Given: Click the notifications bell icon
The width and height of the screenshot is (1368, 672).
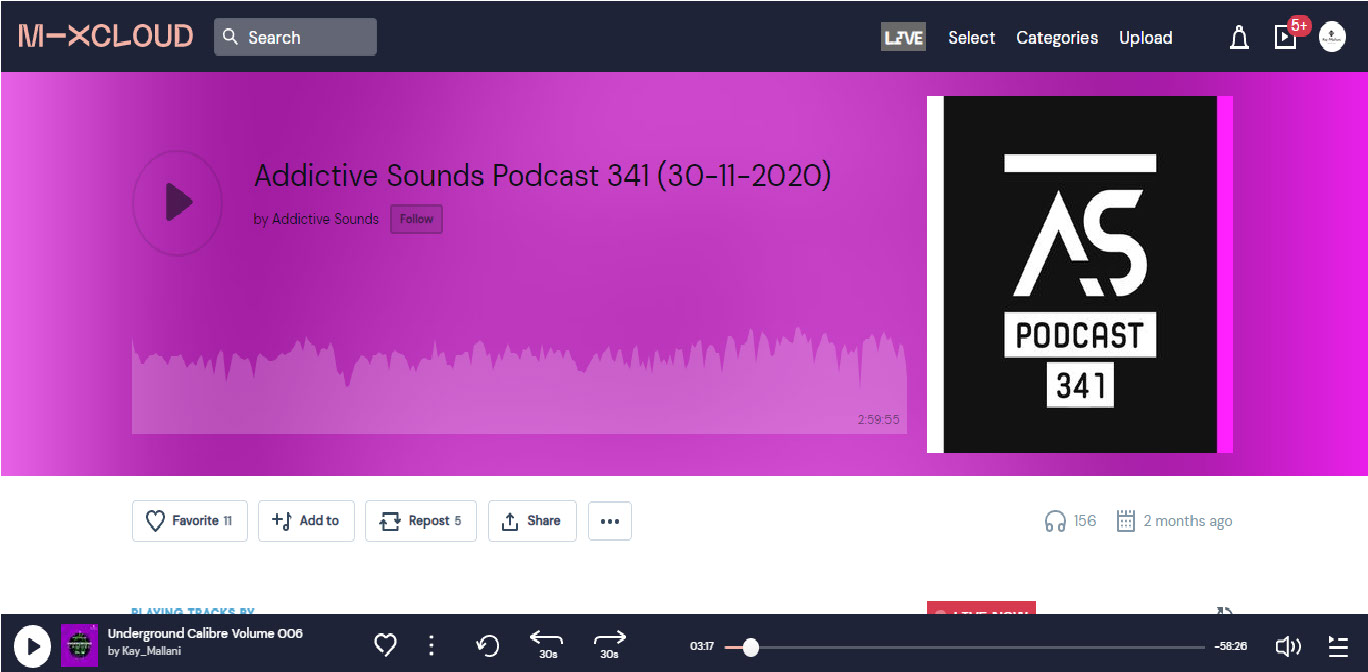Looking at the screenshot, I should [x=1239, y=38].
